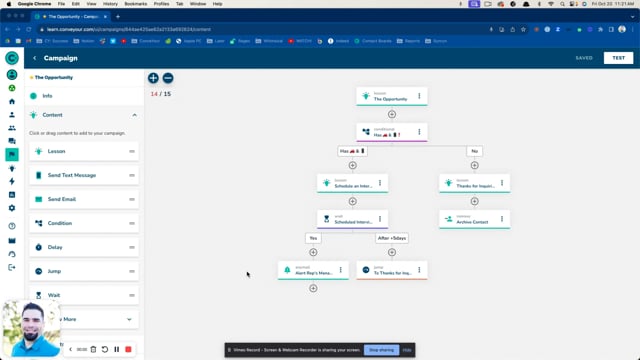Click the TEST button
The image size is (640, 360).
(x=618, y=58)
